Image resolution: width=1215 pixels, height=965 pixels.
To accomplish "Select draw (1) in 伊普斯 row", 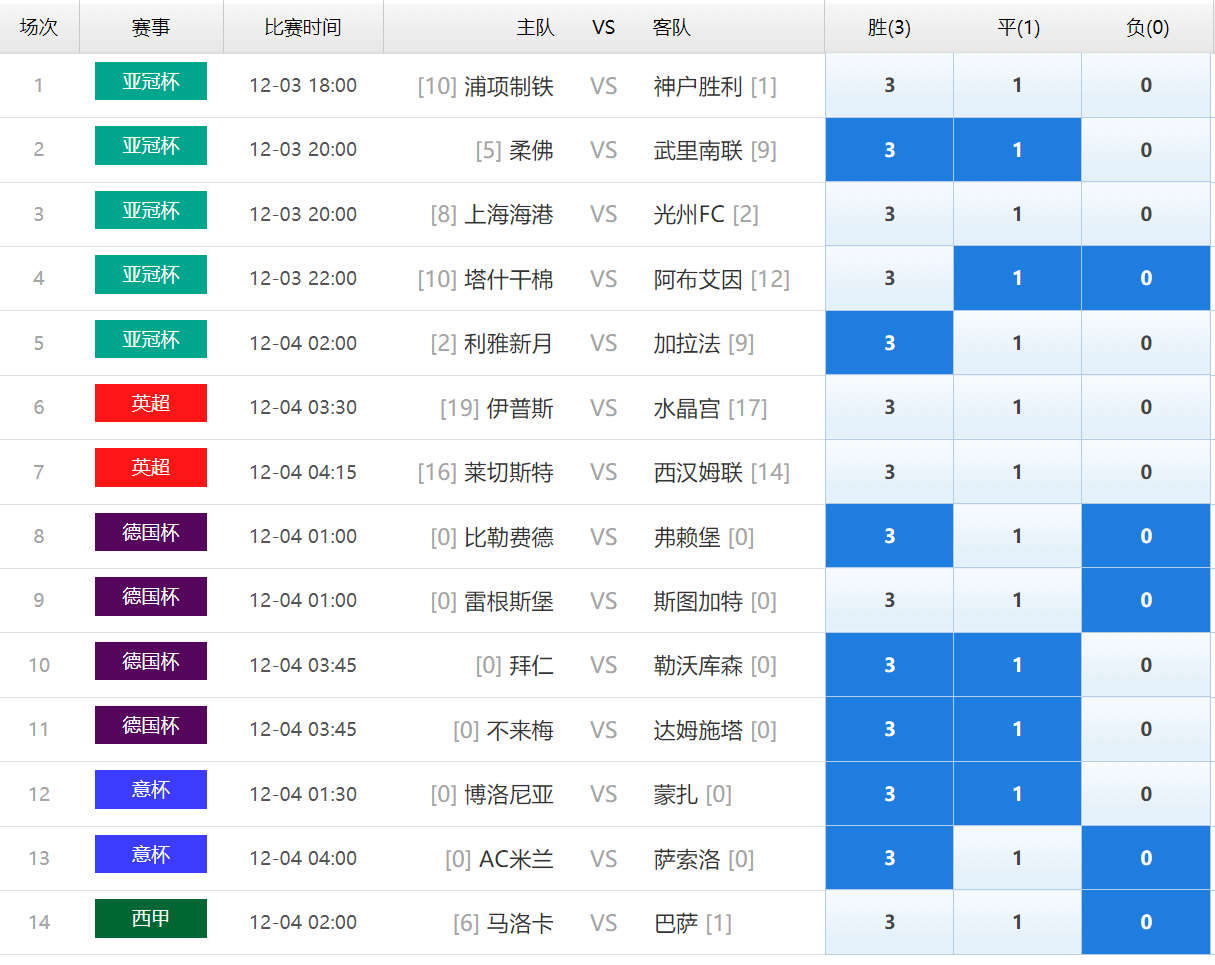I will 1017,407.
